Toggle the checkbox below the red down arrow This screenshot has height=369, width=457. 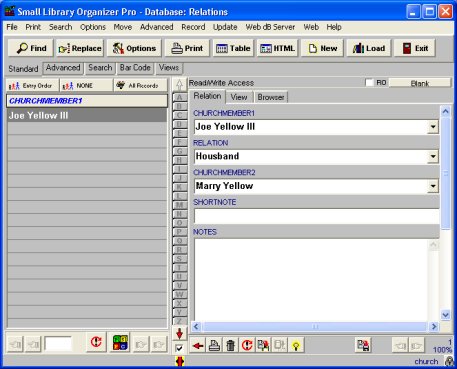pyautogui.click(x=179, y=348)
